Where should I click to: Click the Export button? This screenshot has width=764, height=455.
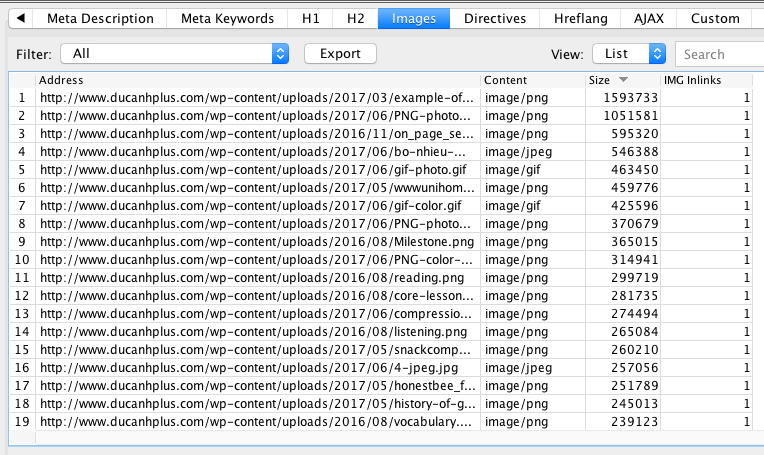[x=340, y=54]
